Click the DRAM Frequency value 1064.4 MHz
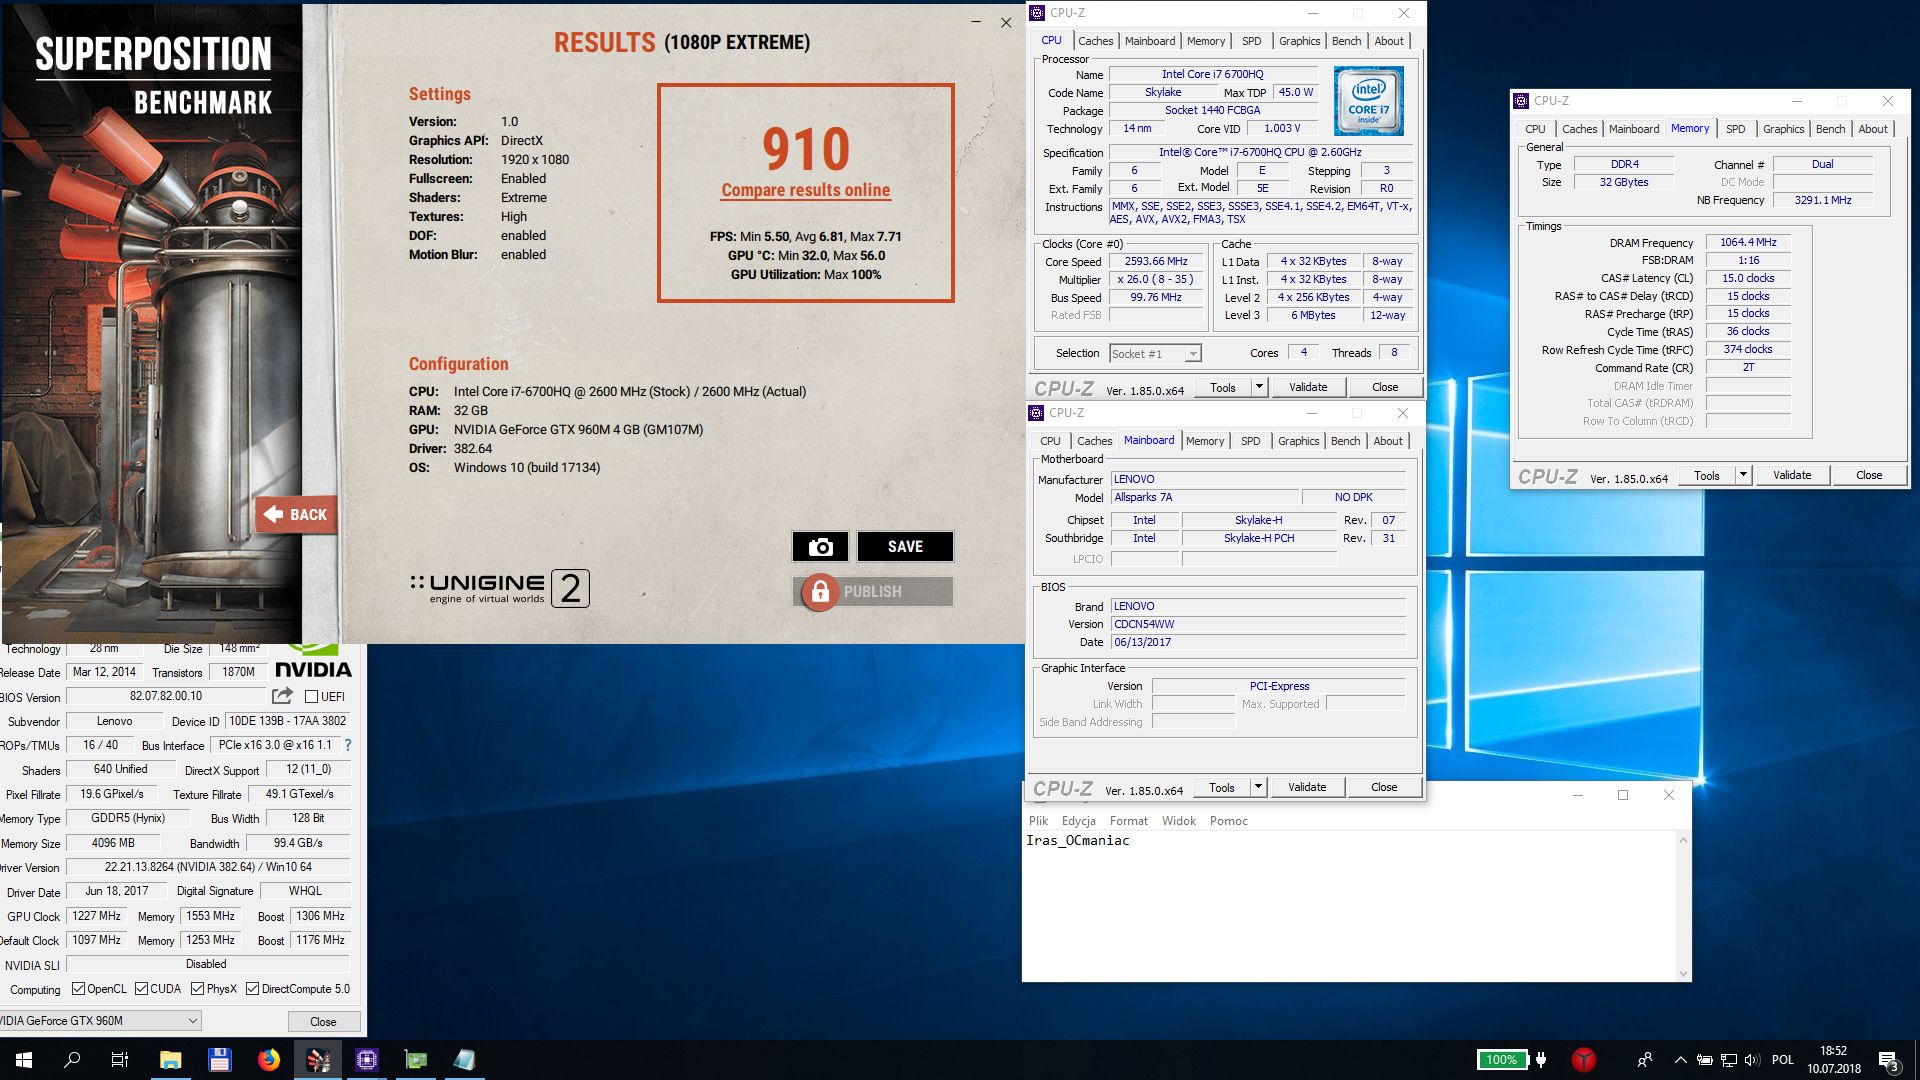The image size is (1920, 1080). pyautogui.click(x=1748, y=242)
